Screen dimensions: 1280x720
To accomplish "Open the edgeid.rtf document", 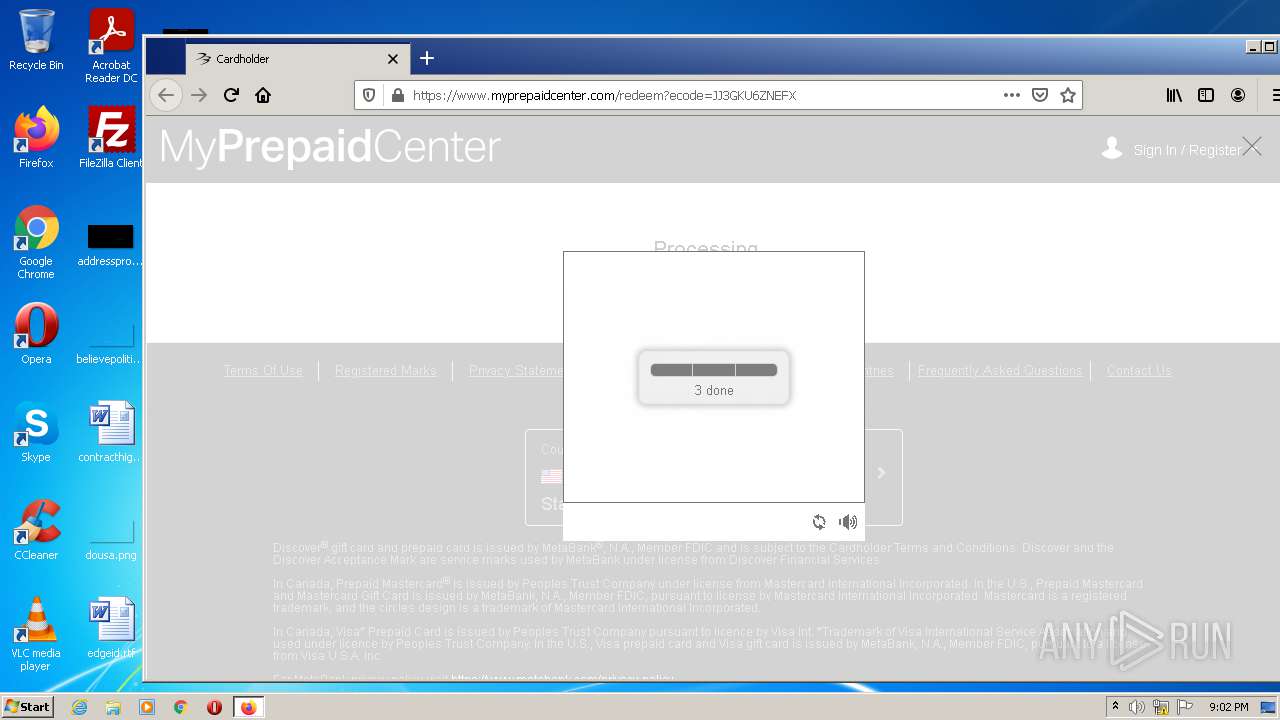I will [x=111, y=628].
